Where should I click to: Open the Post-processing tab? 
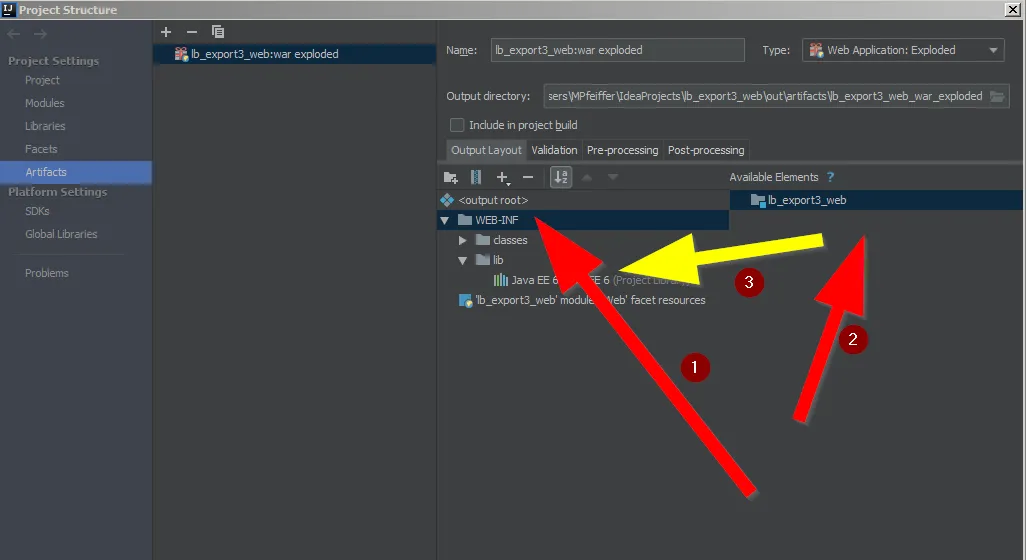[x=706, y=150]
